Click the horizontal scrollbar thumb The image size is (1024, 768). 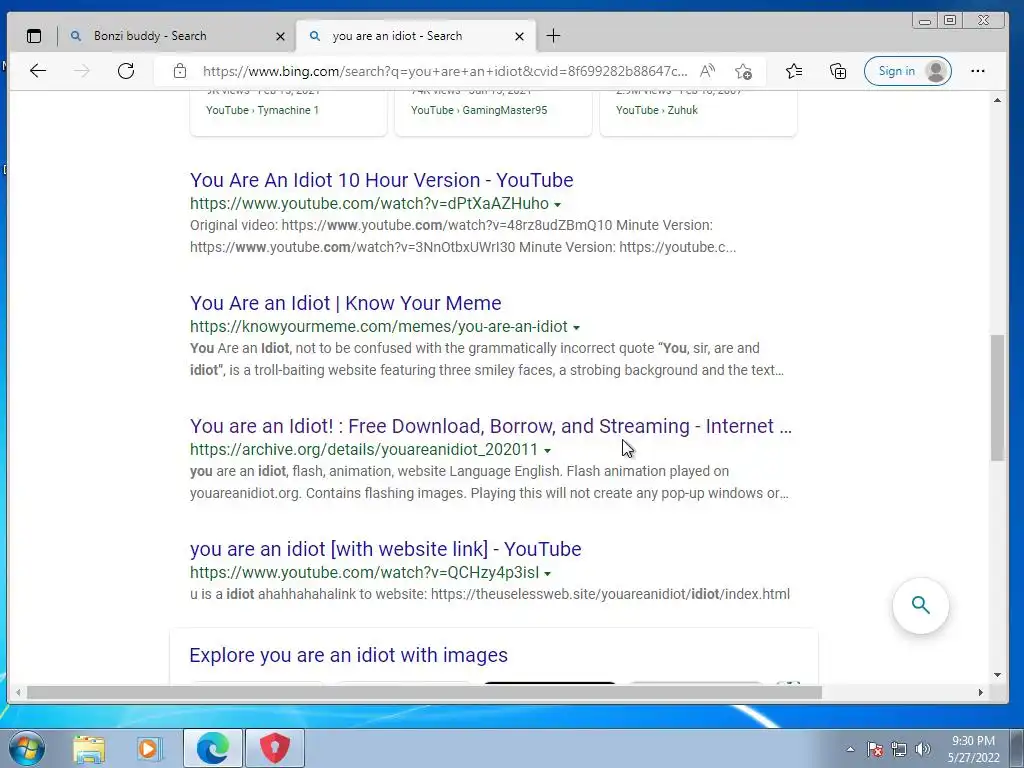[424, 692]
